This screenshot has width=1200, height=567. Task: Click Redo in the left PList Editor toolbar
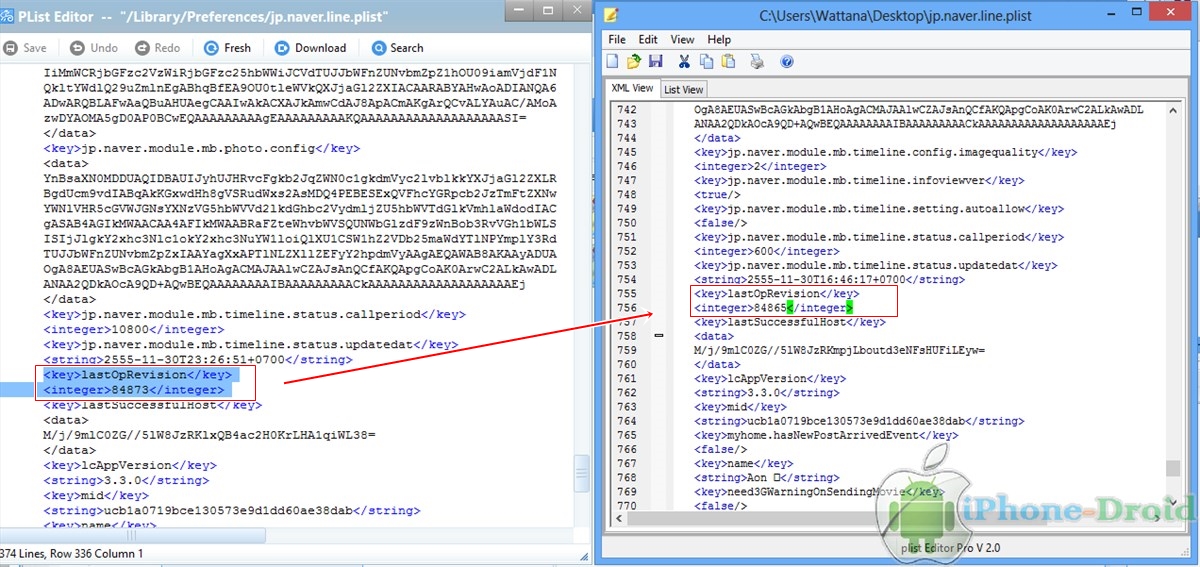pos(156,48)
